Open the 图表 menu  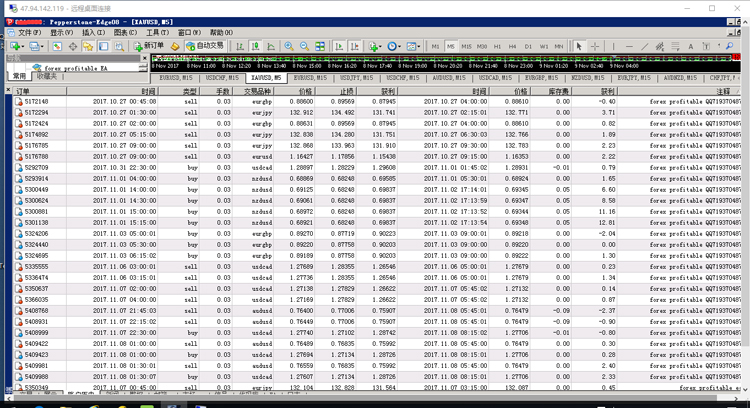(125, 33)
